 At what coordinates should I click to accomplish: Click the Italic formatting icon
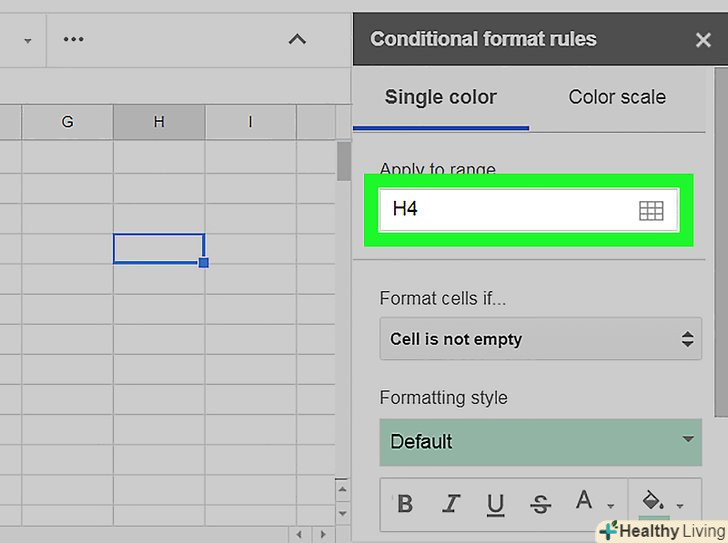click(x=451, y=504)
